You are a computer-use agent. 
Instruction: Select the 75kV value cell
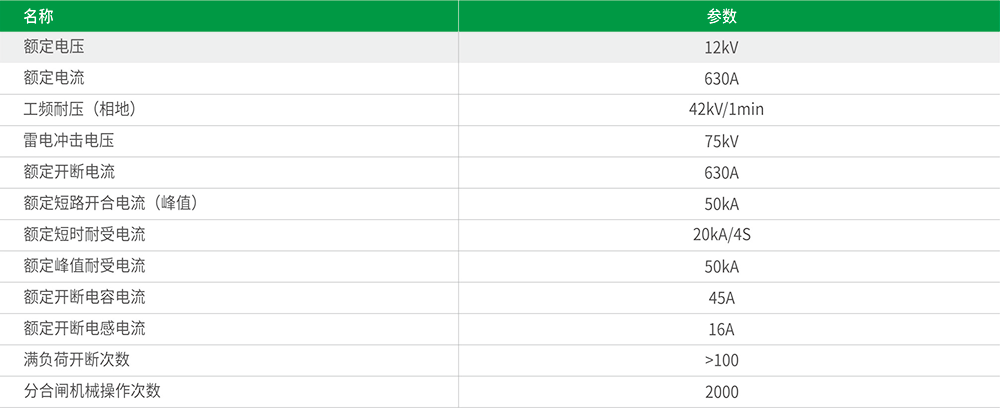coord(721,141)
